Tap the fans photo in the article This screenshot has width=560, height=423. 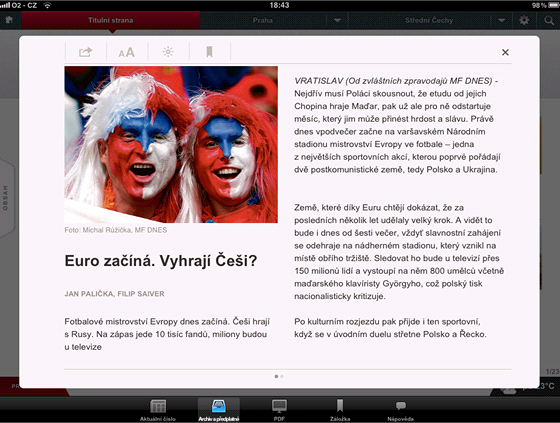pyautogui.click(x=171, y=145)
